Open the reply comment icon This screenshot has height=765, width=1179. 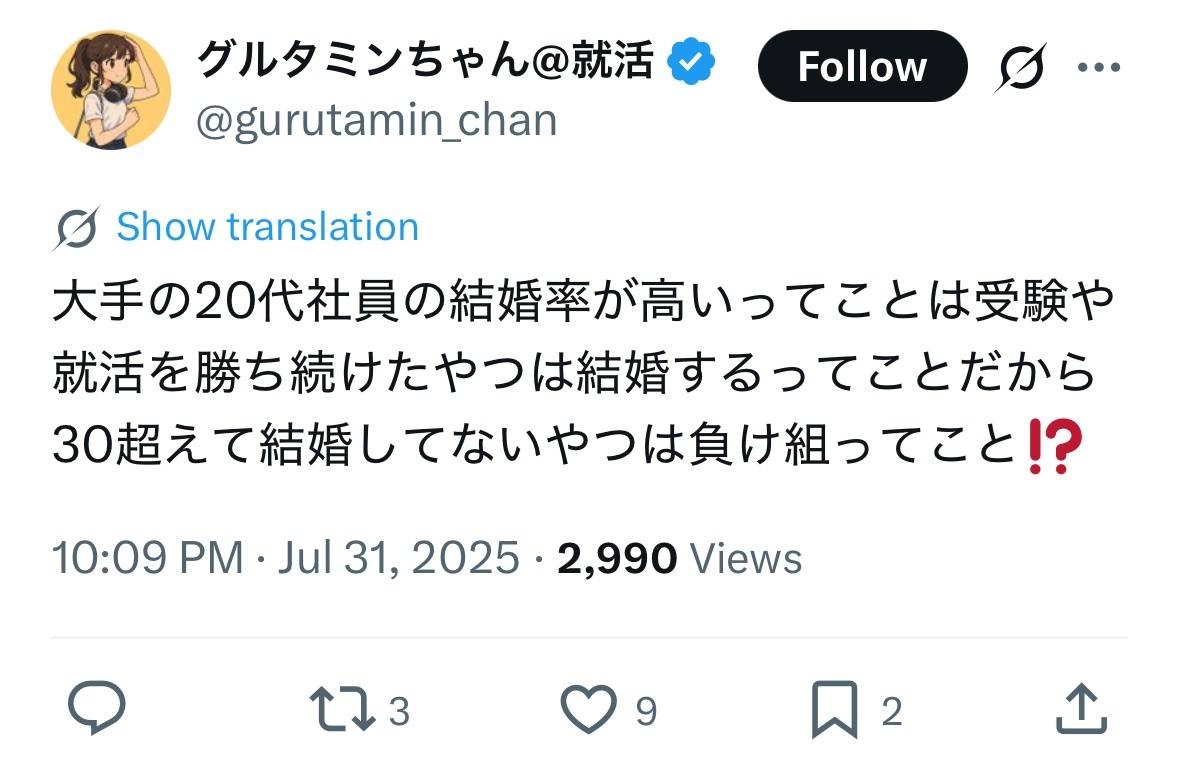click(x=96, y=709)
